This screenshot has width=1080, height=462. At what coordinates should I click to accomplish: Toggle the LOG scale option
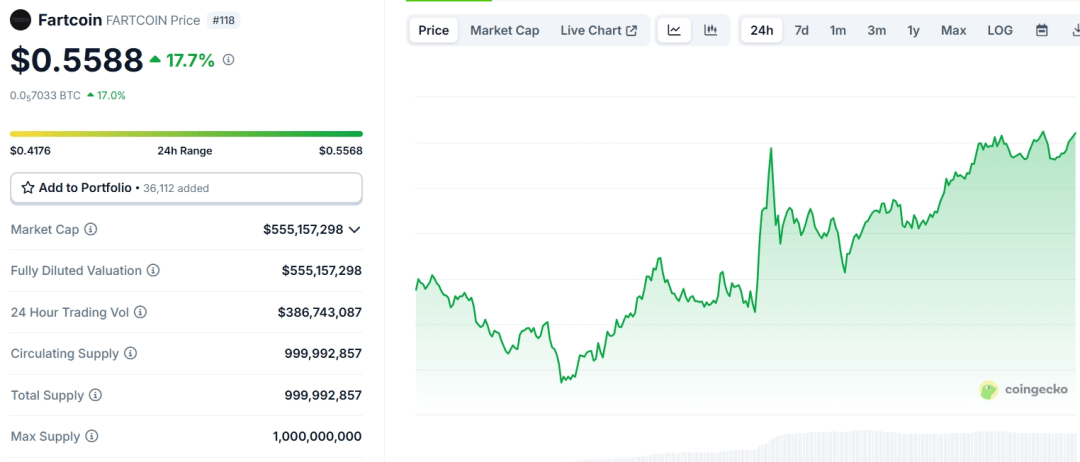[x=1000, y=30]
